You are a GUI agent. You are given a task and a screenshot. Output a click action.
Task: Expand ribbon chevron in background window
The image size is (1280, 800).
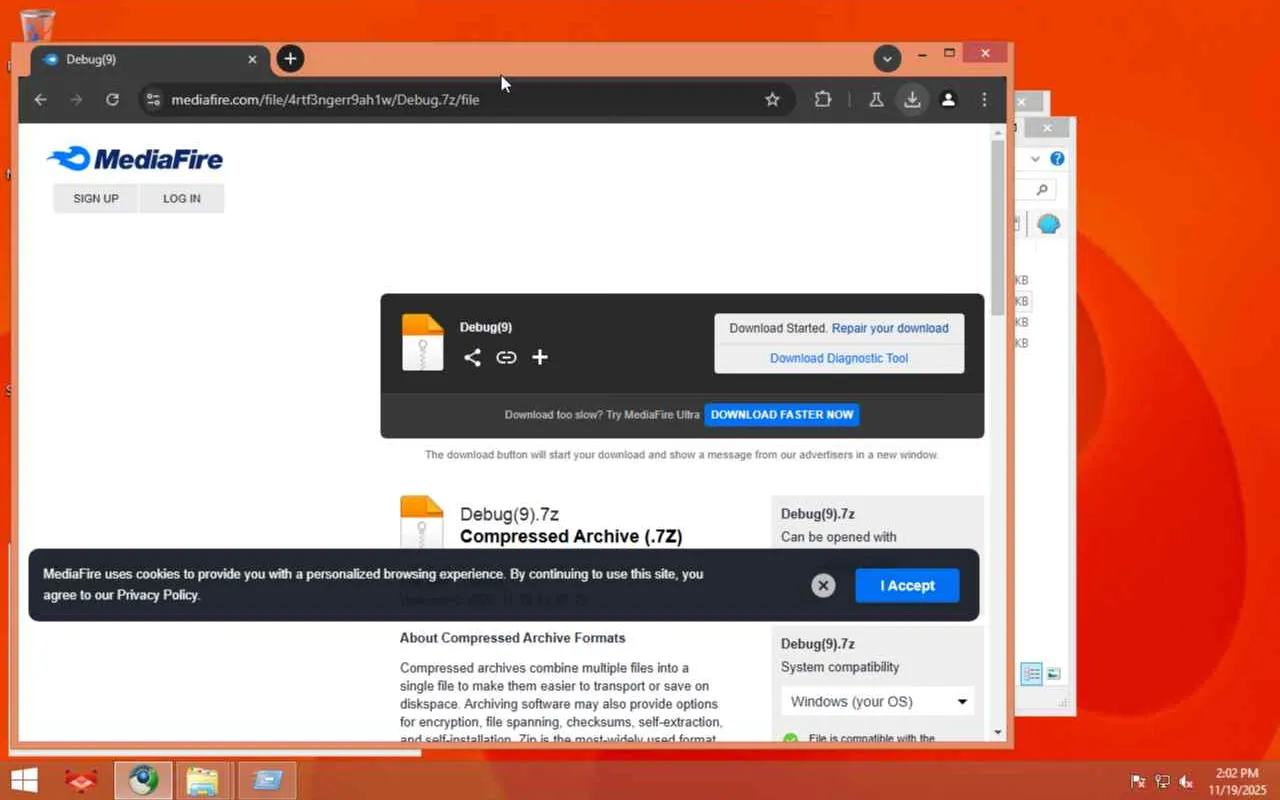[1035, 159]
